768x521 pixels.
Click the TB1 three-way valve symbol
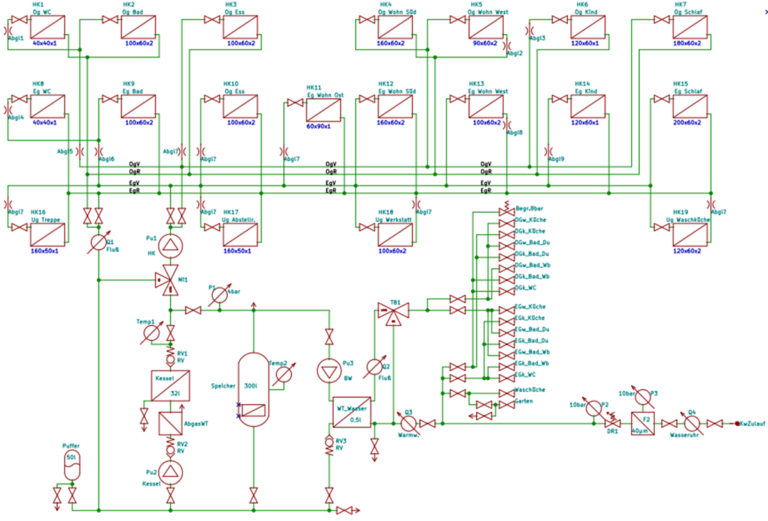pyautogui.click(x=393, y=313)
